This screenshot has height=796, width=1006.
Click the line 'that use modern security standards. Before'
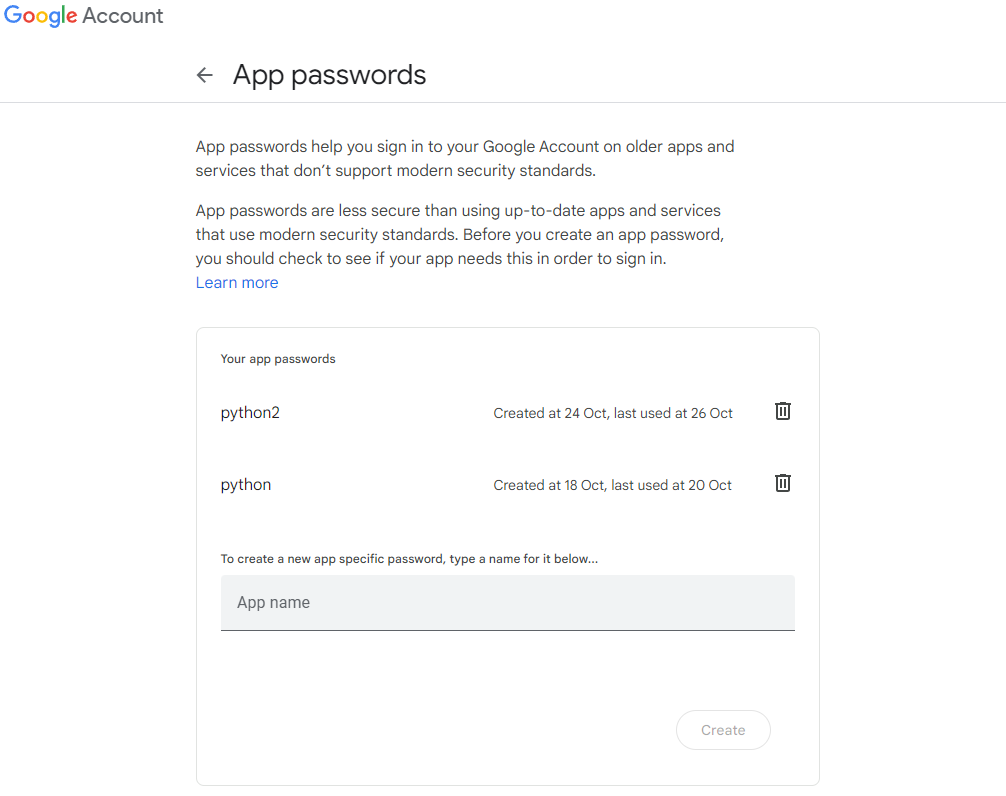pyautogui.click(x=460, y=235)
